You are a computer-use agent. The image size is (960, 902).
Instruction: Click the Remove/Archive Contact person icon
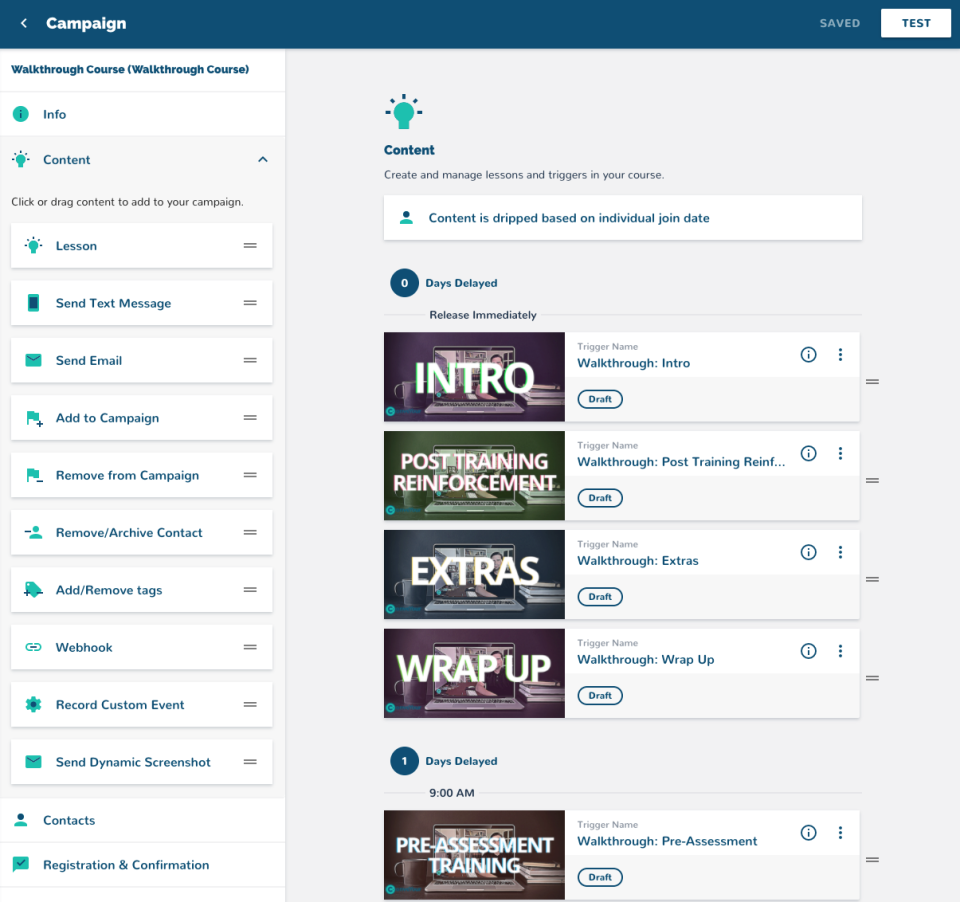point(34,533)
